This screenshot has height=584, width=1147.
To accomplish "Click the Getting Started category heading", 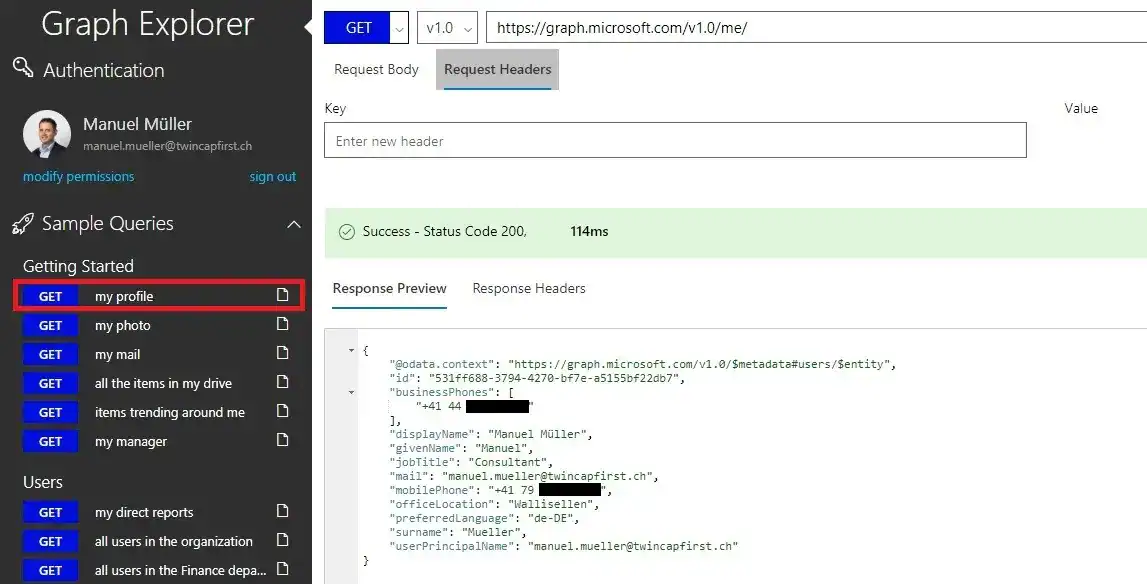I will (x=78, y=266).
